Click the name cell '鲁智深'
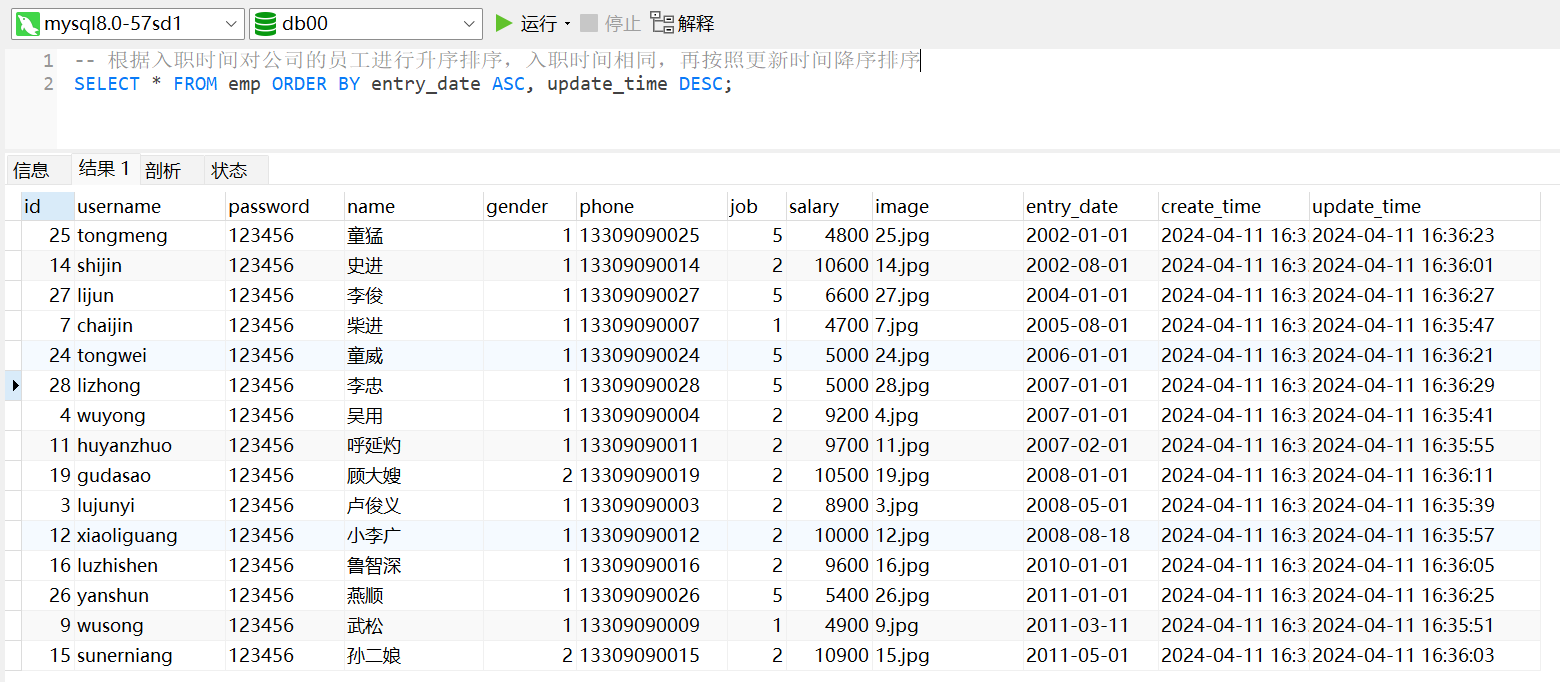This screenshot has width=1560, height=682. tap(413, 566)
